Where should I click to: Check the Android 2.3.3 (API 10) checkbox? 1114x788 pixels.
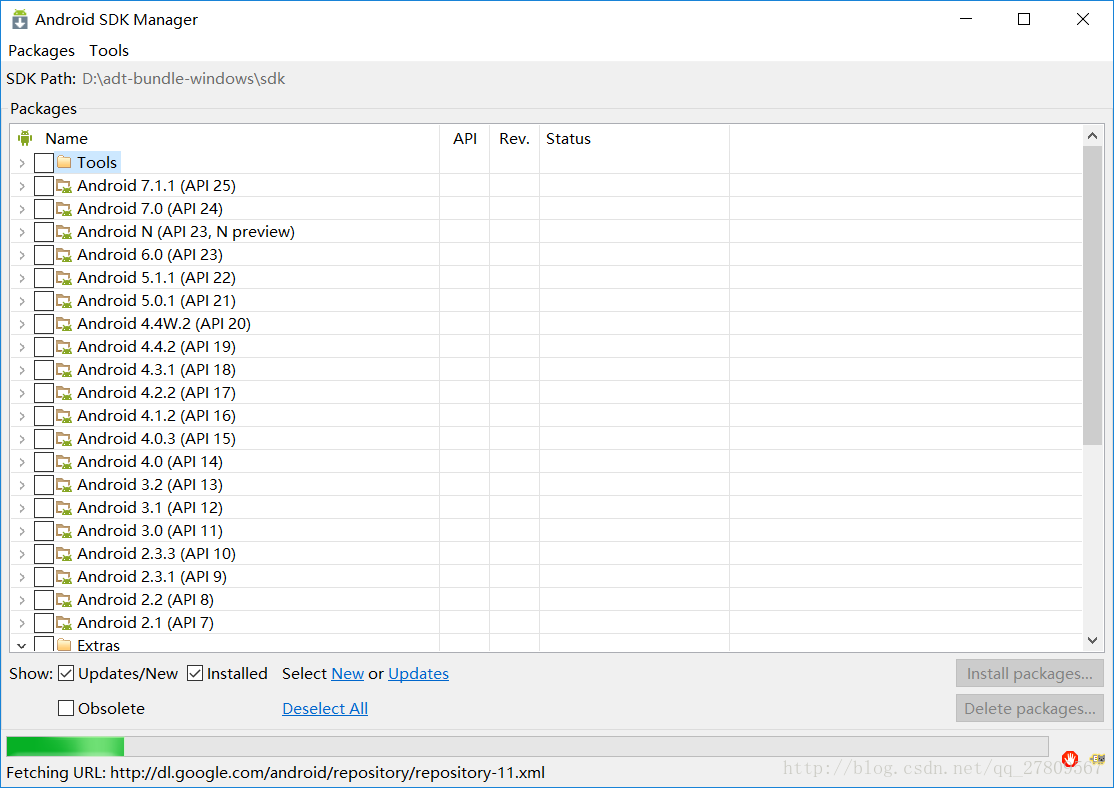[x=44, y=554]
